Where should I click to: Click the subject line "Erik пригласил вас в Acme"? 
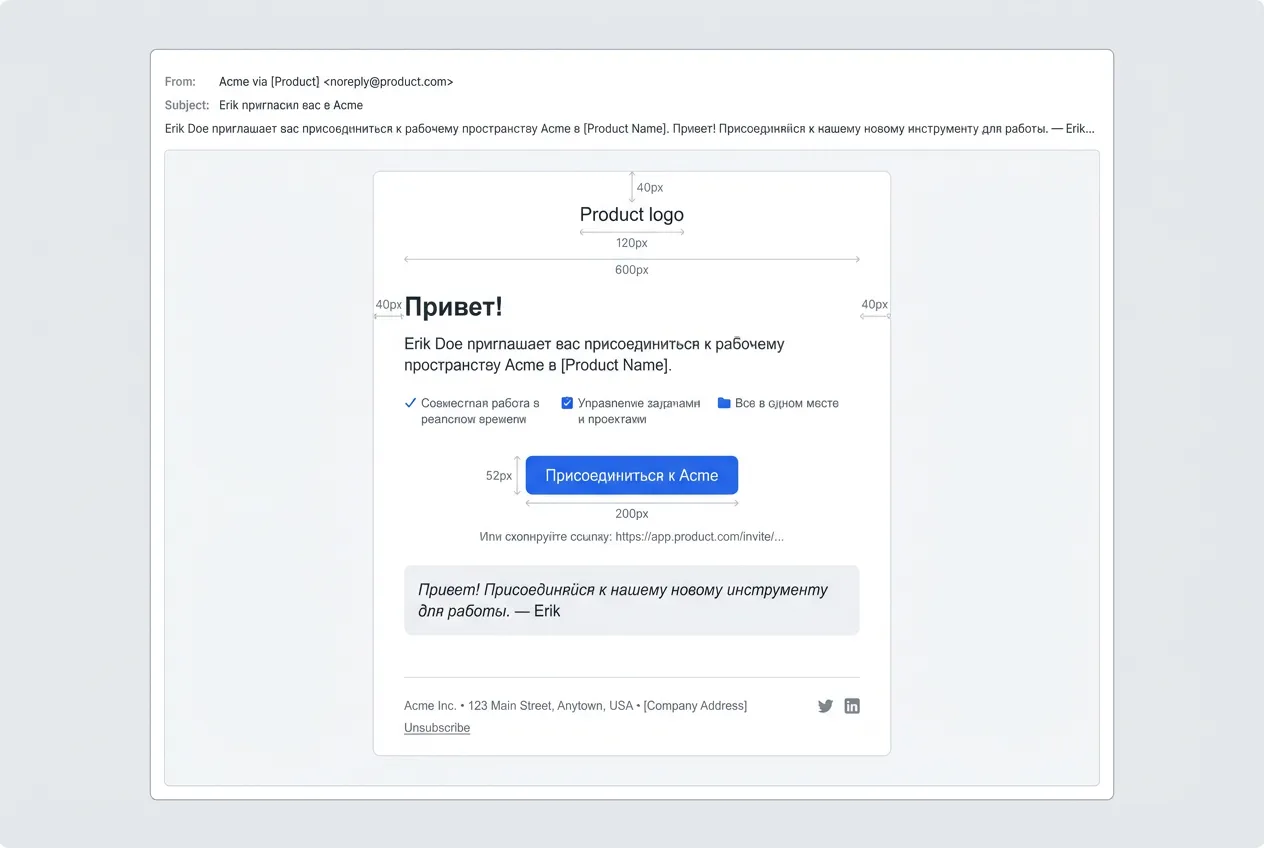pos(291,105)
